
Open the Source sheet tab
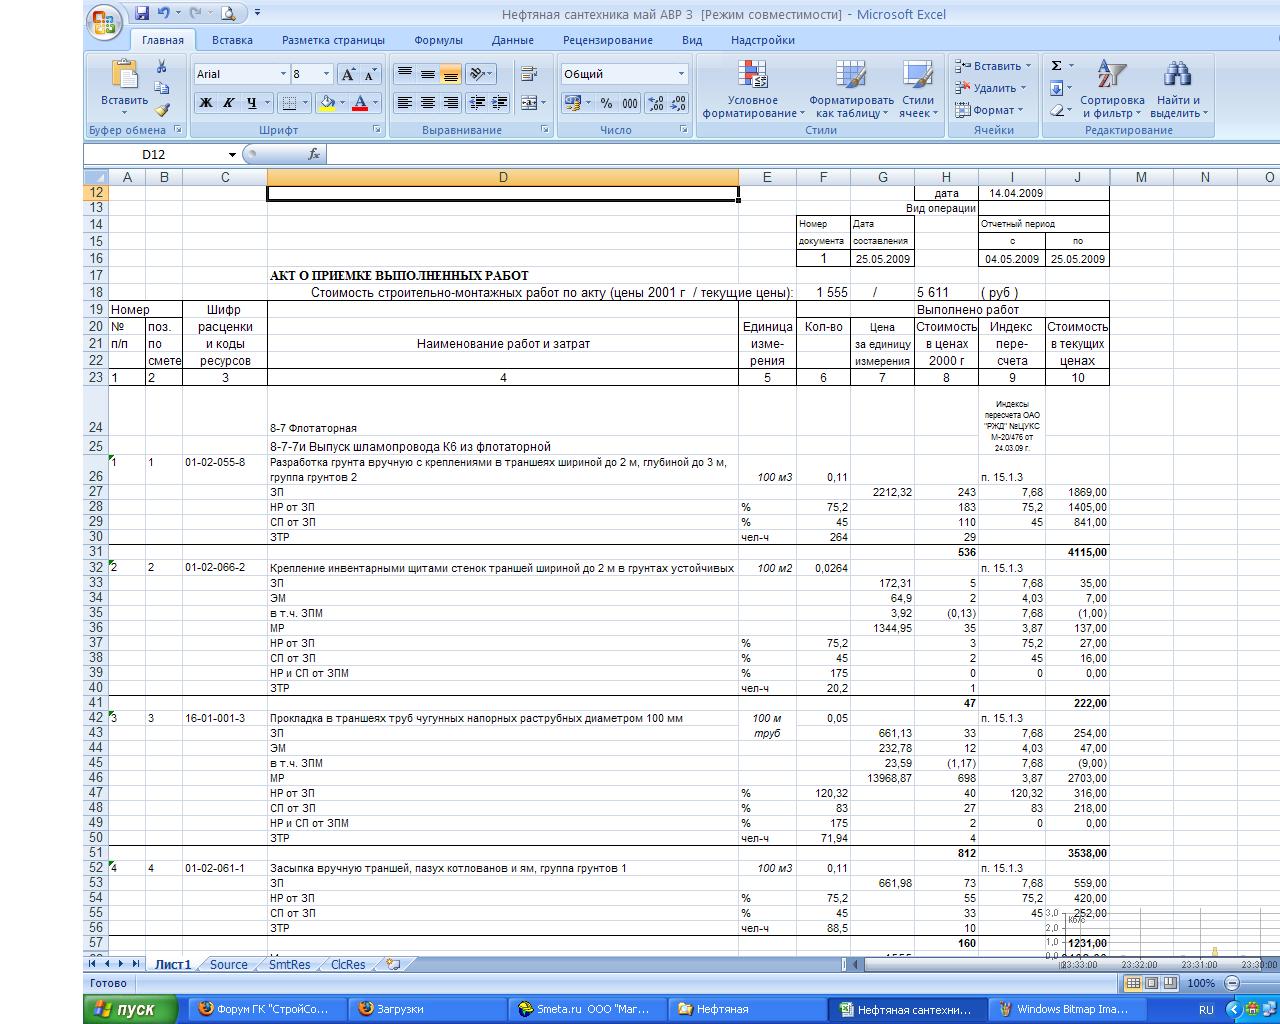click(228, 965)
